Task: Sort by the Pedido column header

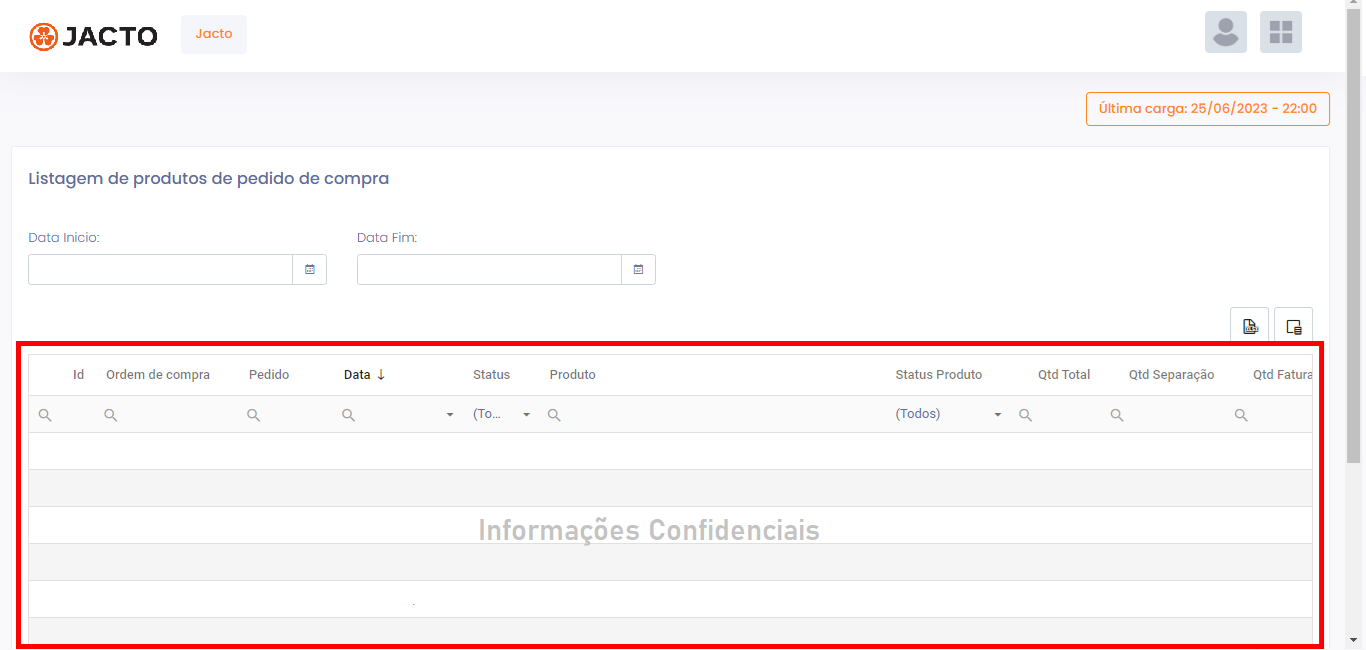Action: 269,375
